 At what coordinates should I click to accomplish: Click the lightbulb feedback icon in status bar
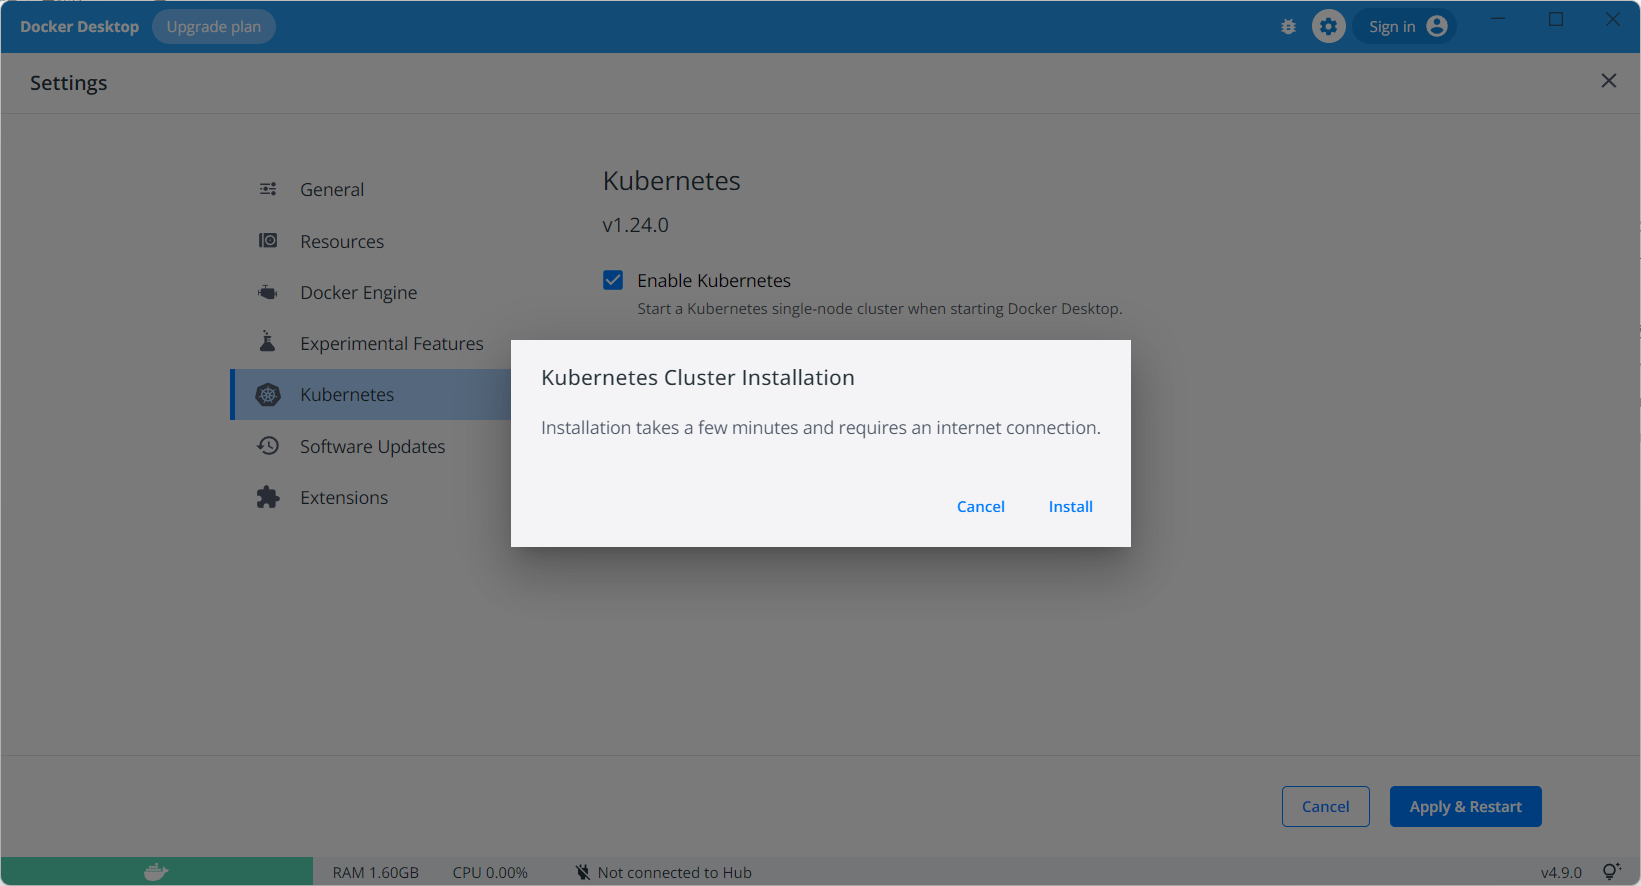click(x=1611, y=871)
